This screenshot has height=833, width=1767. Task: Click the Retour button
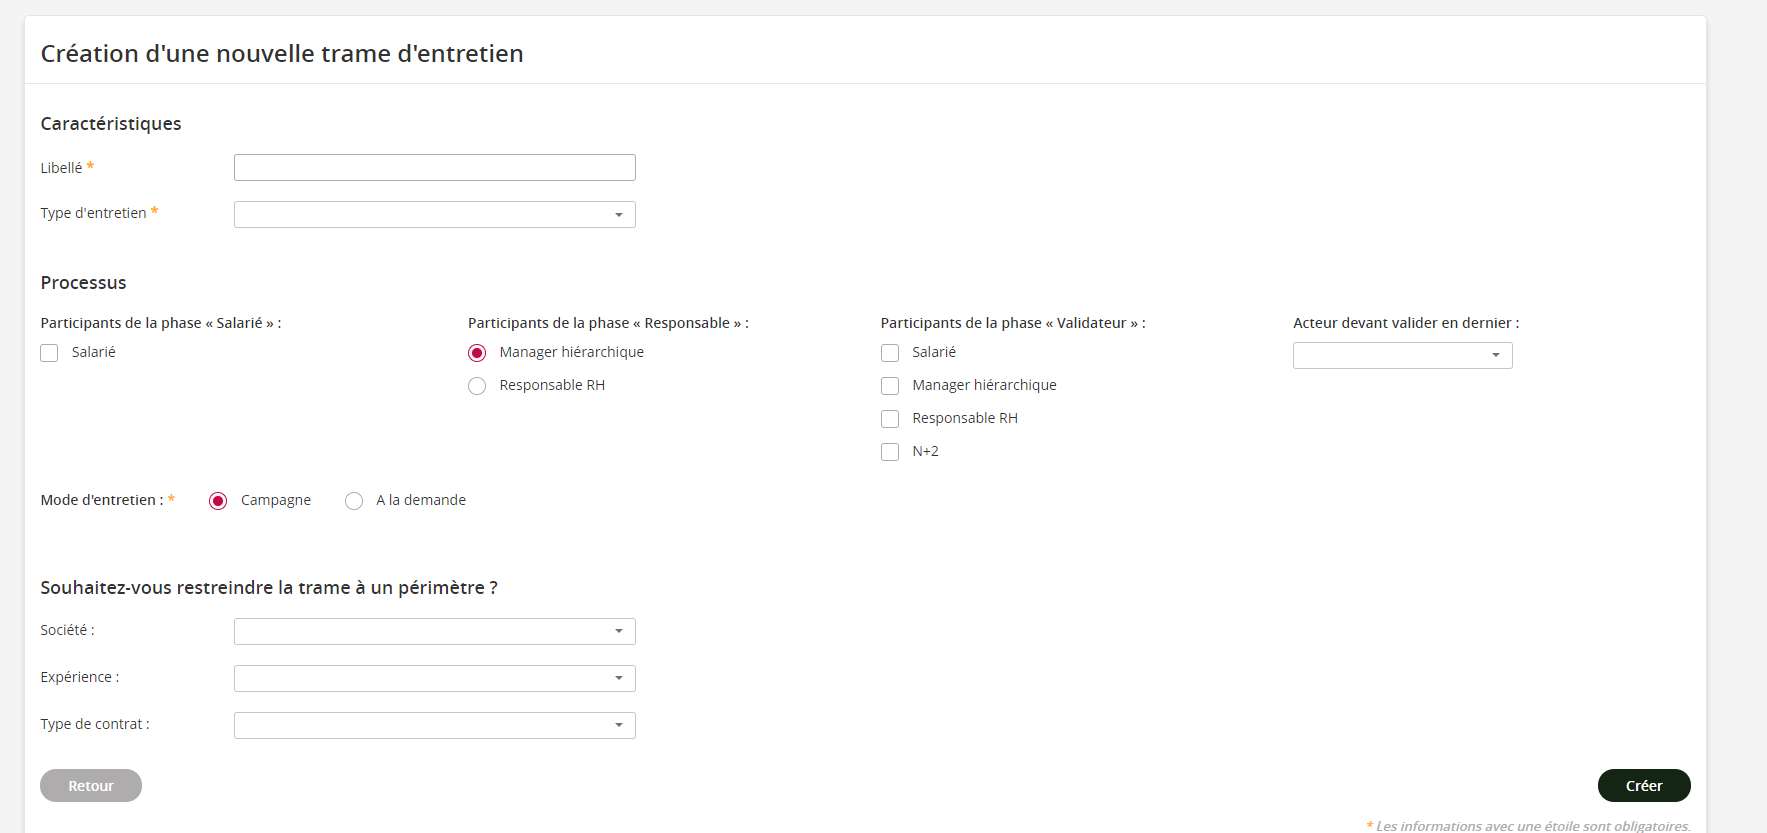91,786
